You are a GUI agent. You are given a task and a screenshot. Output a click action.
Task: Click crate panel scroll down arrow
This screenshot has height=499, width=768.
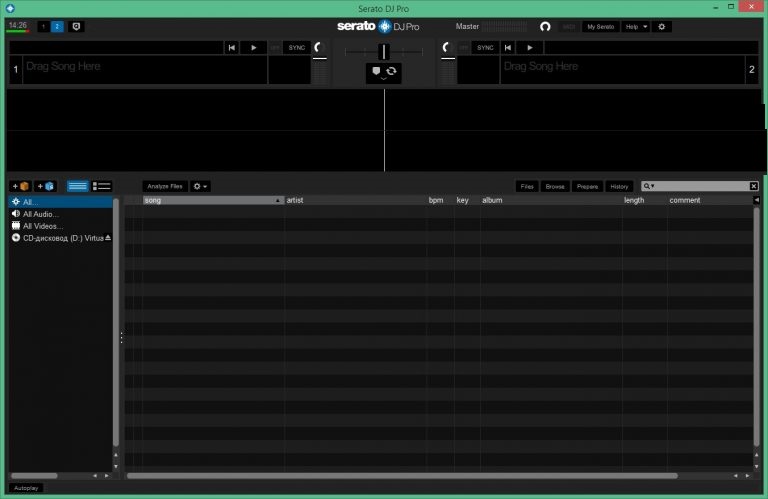click(116, 466)
